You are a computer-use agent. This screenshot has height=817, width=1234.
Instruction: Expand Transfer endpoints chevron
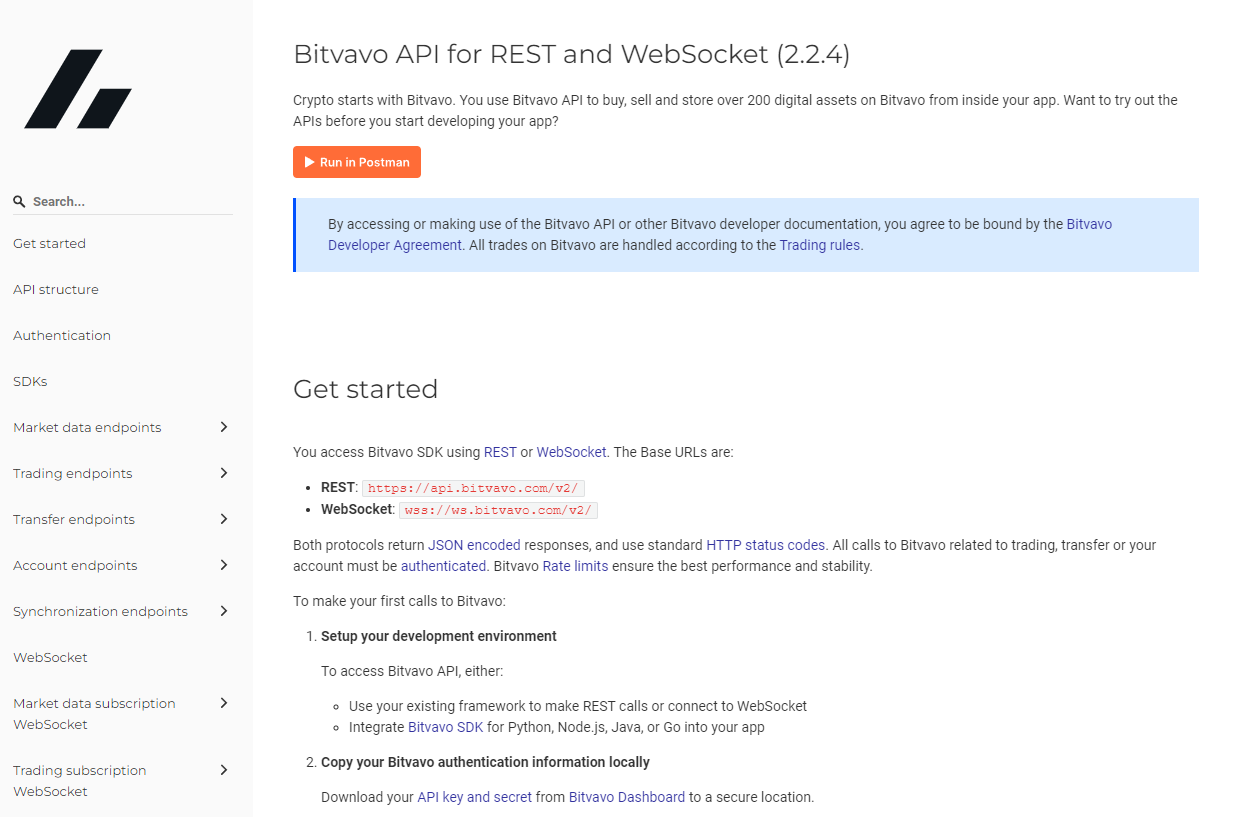pos(224,519)
